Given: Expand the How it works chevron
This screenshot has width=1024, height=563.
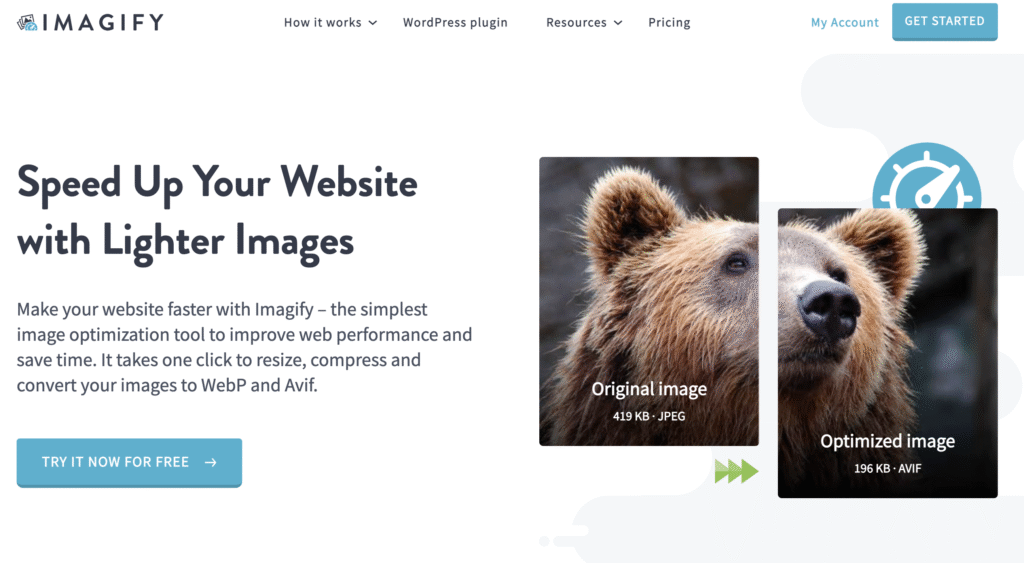Looking at the screenshot, I should 373,23.
